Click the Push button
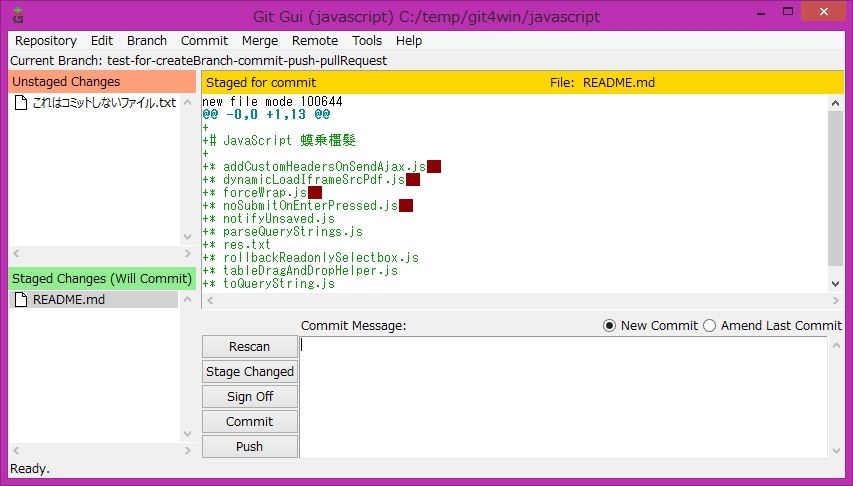 pos(250,447)
